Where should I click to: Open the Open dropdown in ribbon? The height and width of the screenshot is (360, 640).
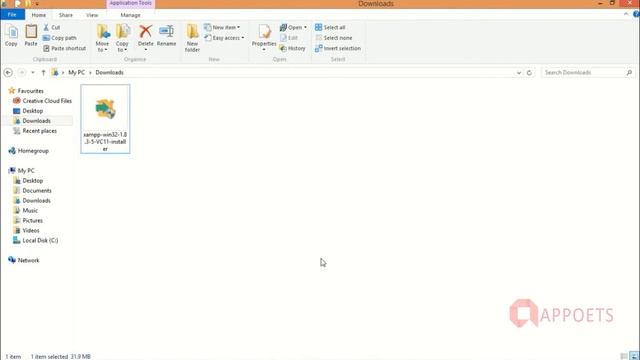[293, 27]
